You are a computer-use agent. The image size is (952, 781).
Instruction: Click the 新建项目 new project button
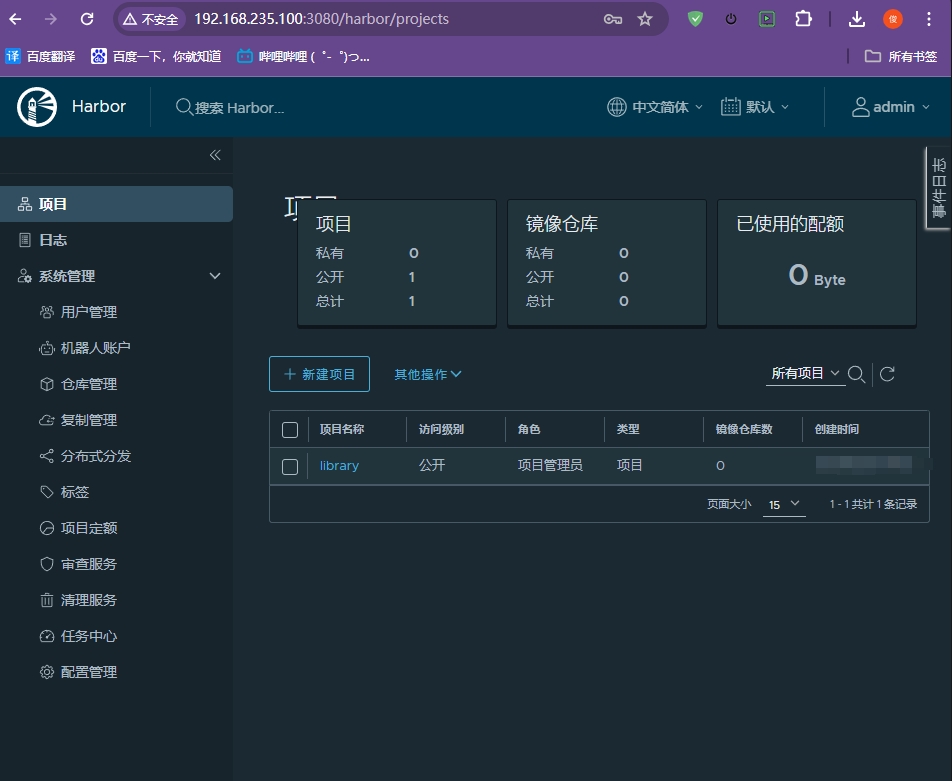[x=319, y=374]
